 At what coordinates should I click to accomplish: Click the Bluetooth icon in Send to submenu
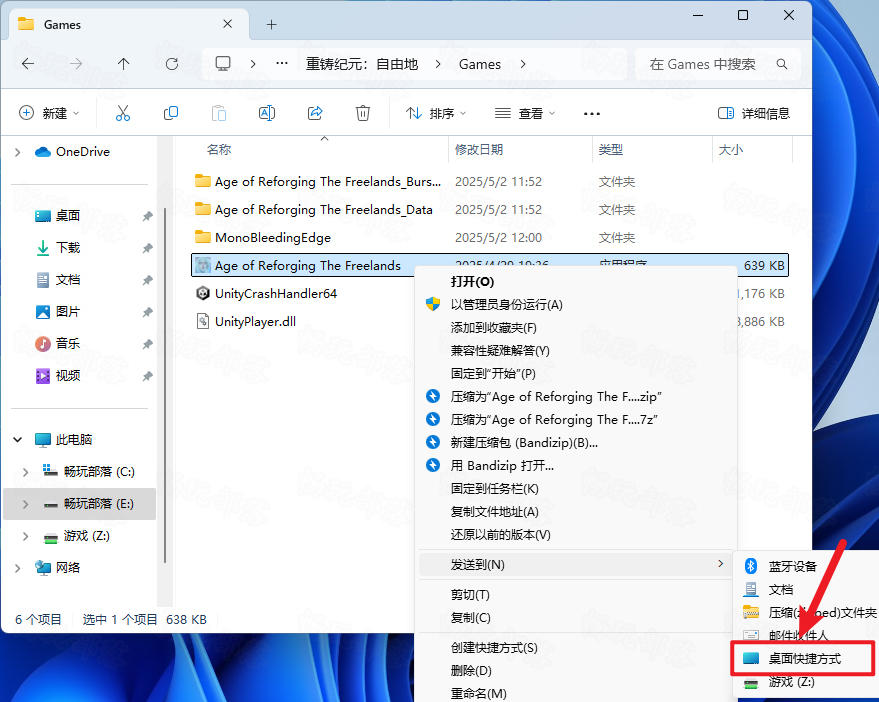click(x=751, y=566)
